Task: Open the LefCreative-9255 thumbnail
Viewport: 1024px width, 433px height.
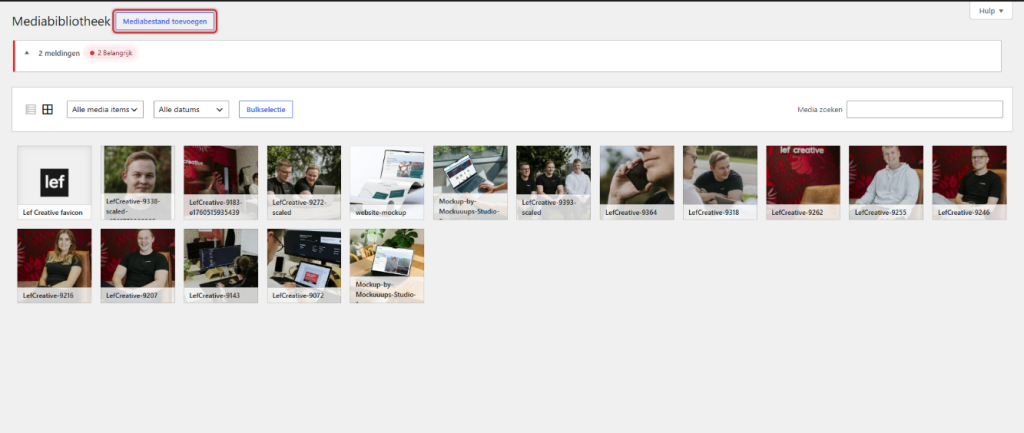Action: coord(886,182)
